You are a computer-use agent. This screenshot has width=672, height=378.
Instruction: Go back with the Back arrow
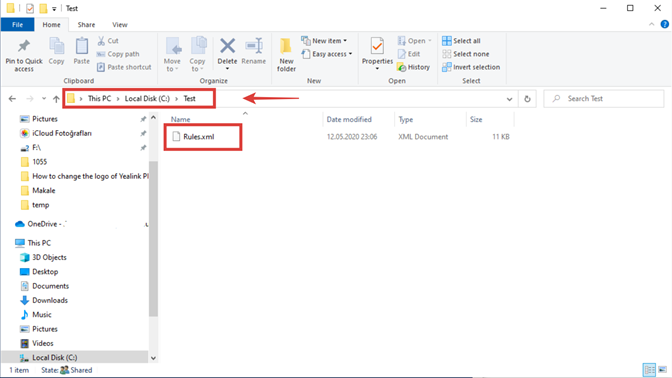click(x=12, y=99)
